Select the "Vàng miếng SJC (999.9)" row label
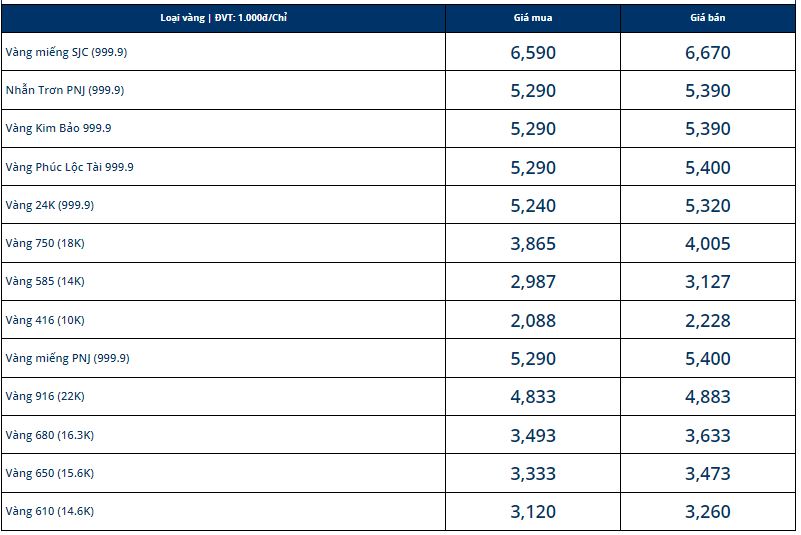Image resolution: width=801 pixels, height=535 pixels. pyautogui.click(x=66, y=52)
